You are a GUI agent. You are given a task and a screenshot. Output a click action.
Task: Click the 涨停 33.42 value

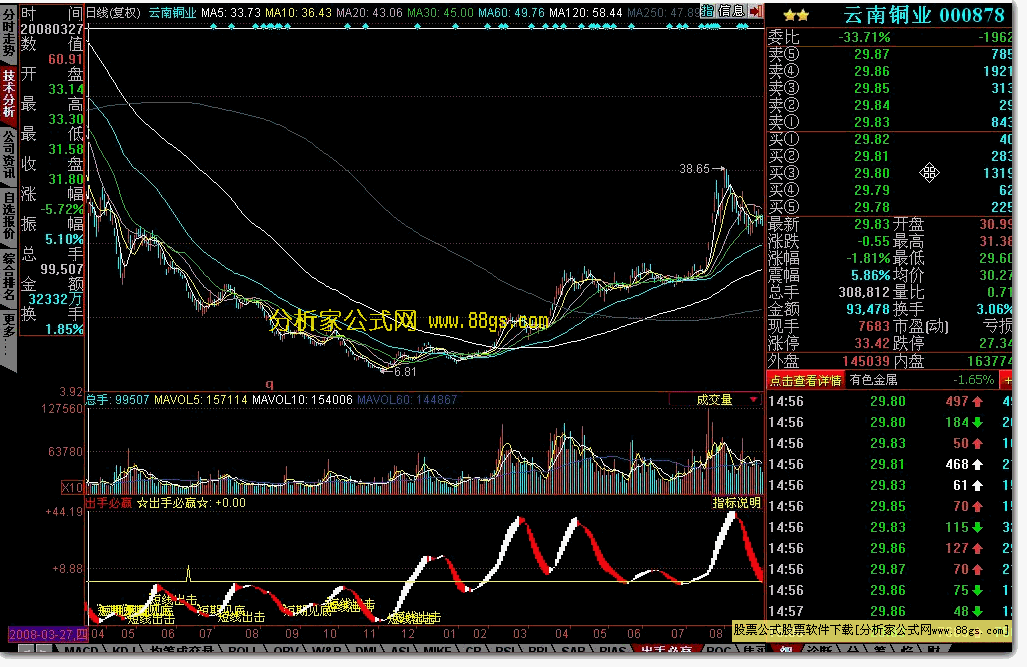(x=873, y=343)
